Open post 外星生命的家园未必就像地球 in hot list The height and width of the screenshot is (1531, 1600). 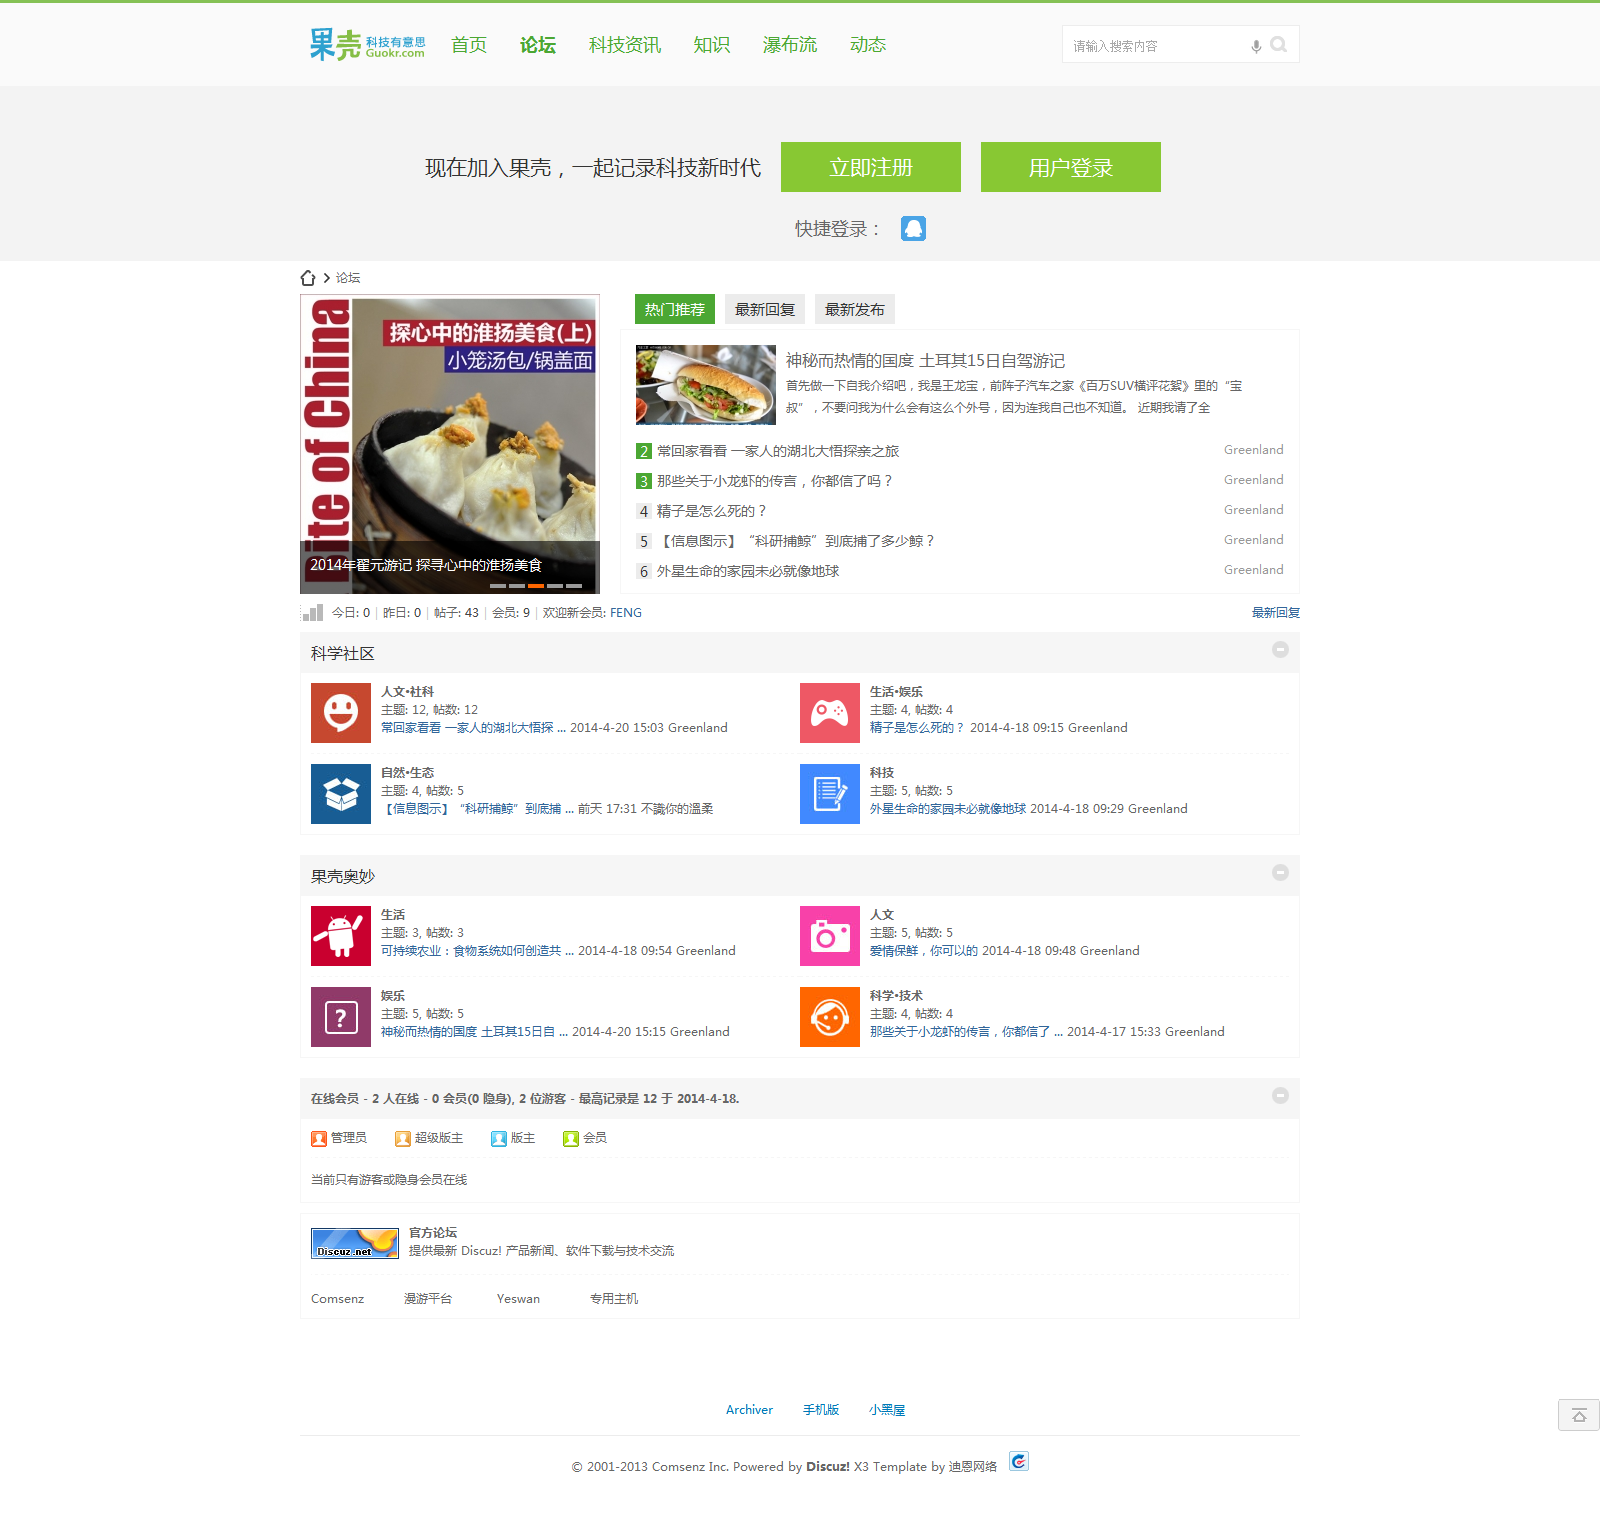point(748,572)
